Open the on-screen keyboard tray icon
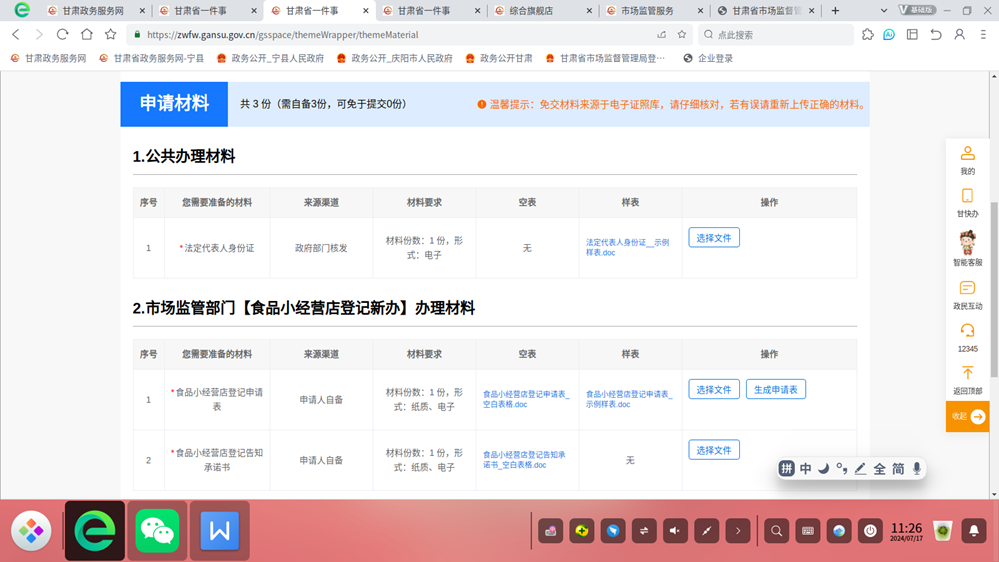This screenshot has height=562, width=999. [808, 531]
